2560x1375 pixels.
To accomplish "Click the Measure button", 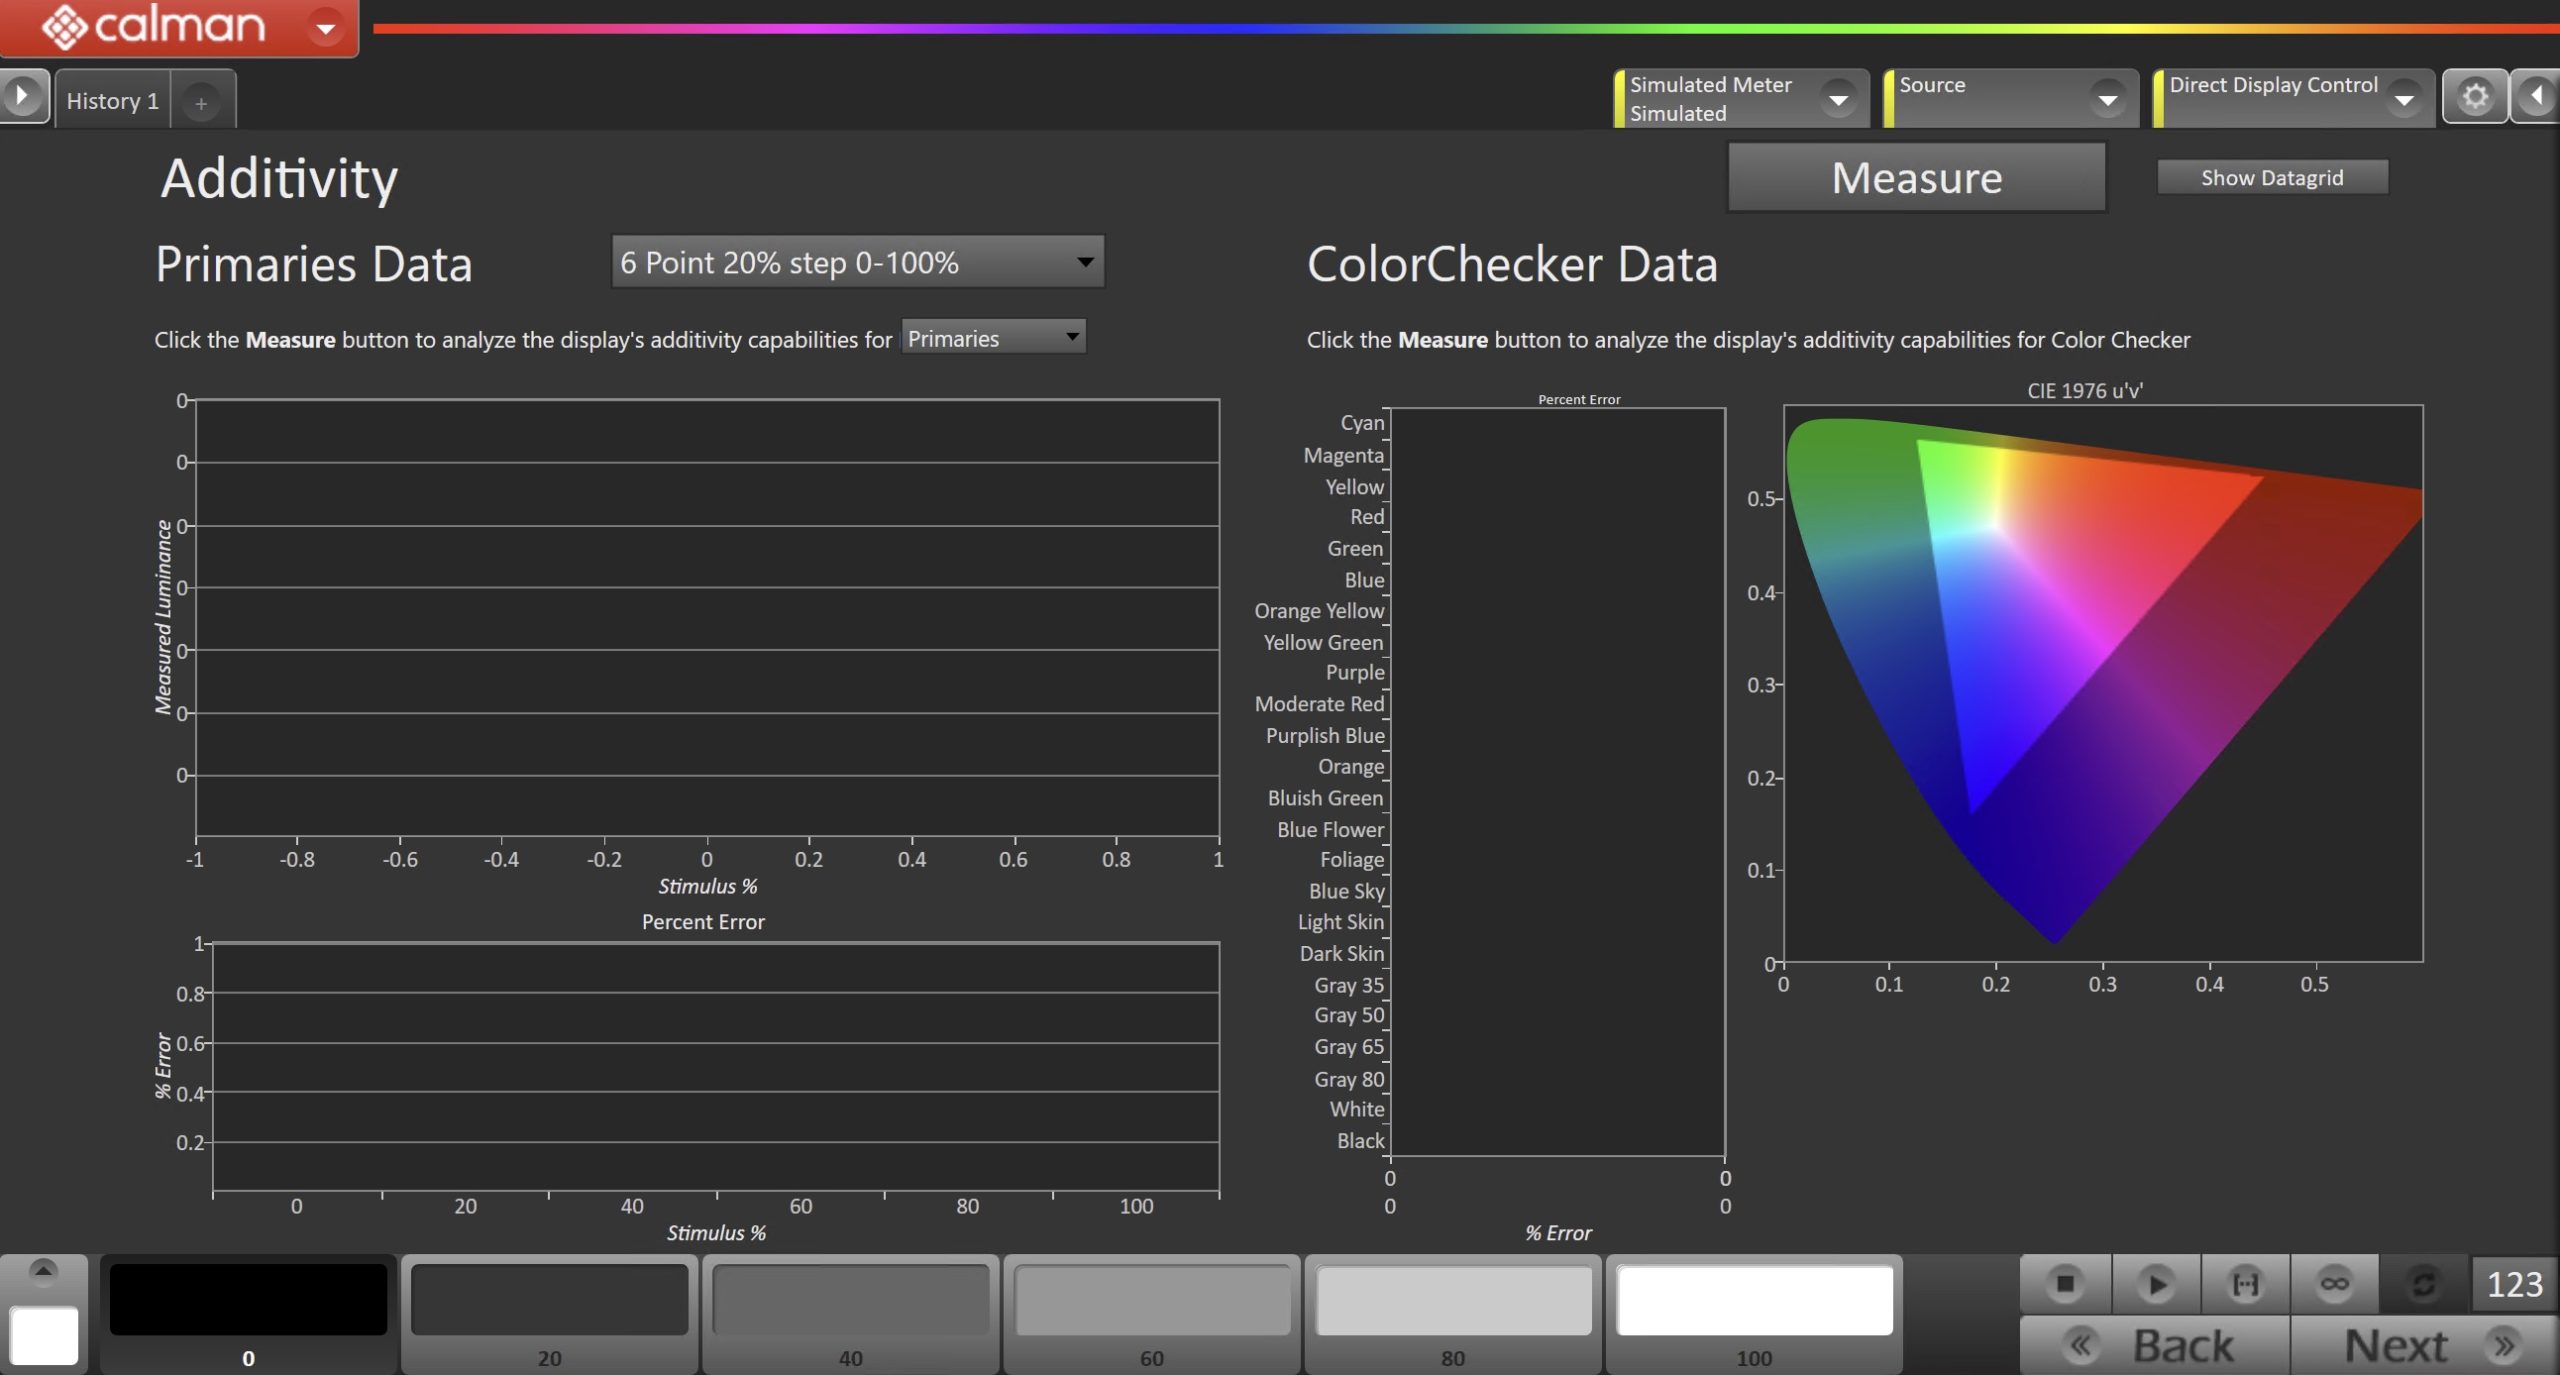I will pyautogui.click(x=1916, y=178).
